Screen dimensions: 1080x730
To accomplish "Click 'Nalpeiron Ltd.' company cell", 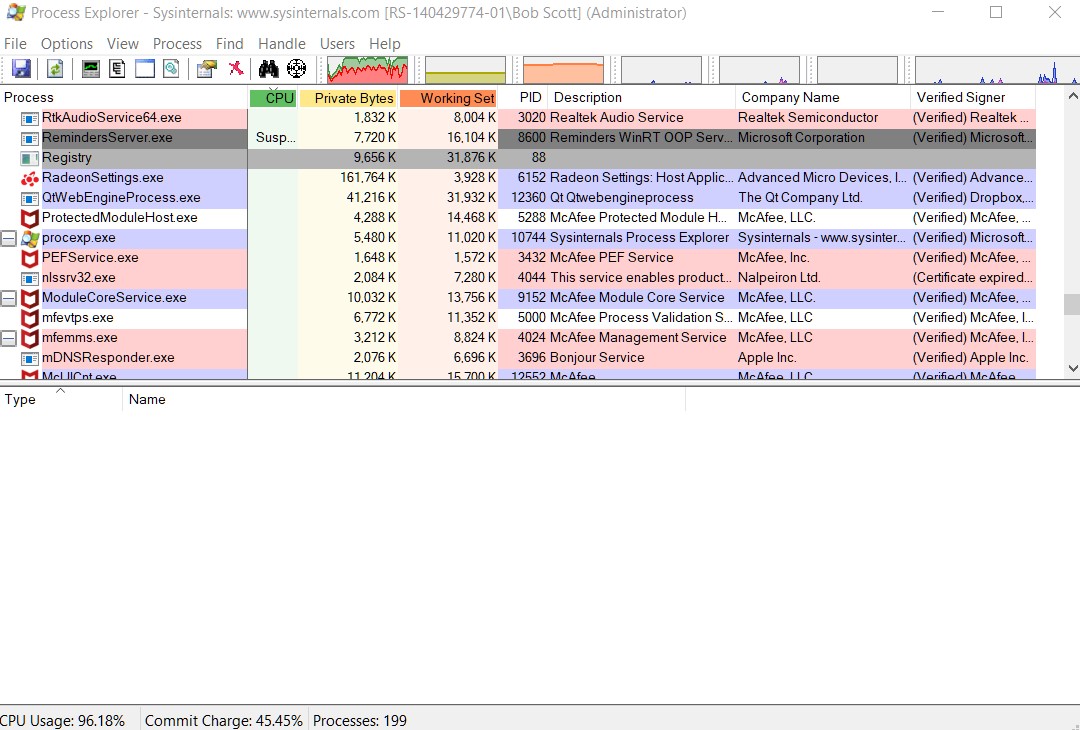I will pyautogui.click(x=779, y=278).
